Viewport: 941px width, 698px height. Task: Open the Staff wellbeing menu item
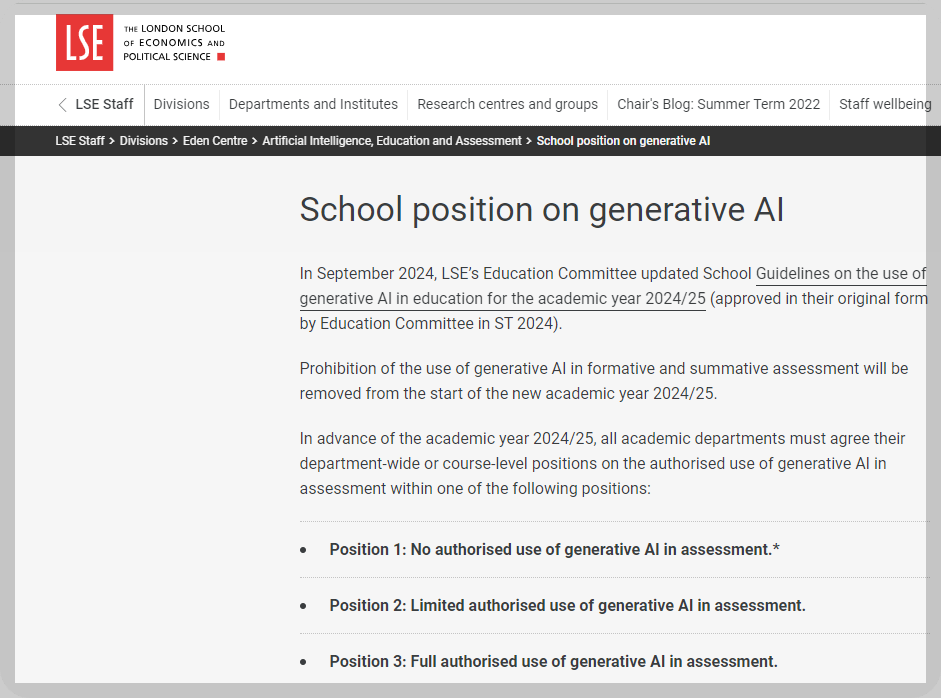(885, 104)
